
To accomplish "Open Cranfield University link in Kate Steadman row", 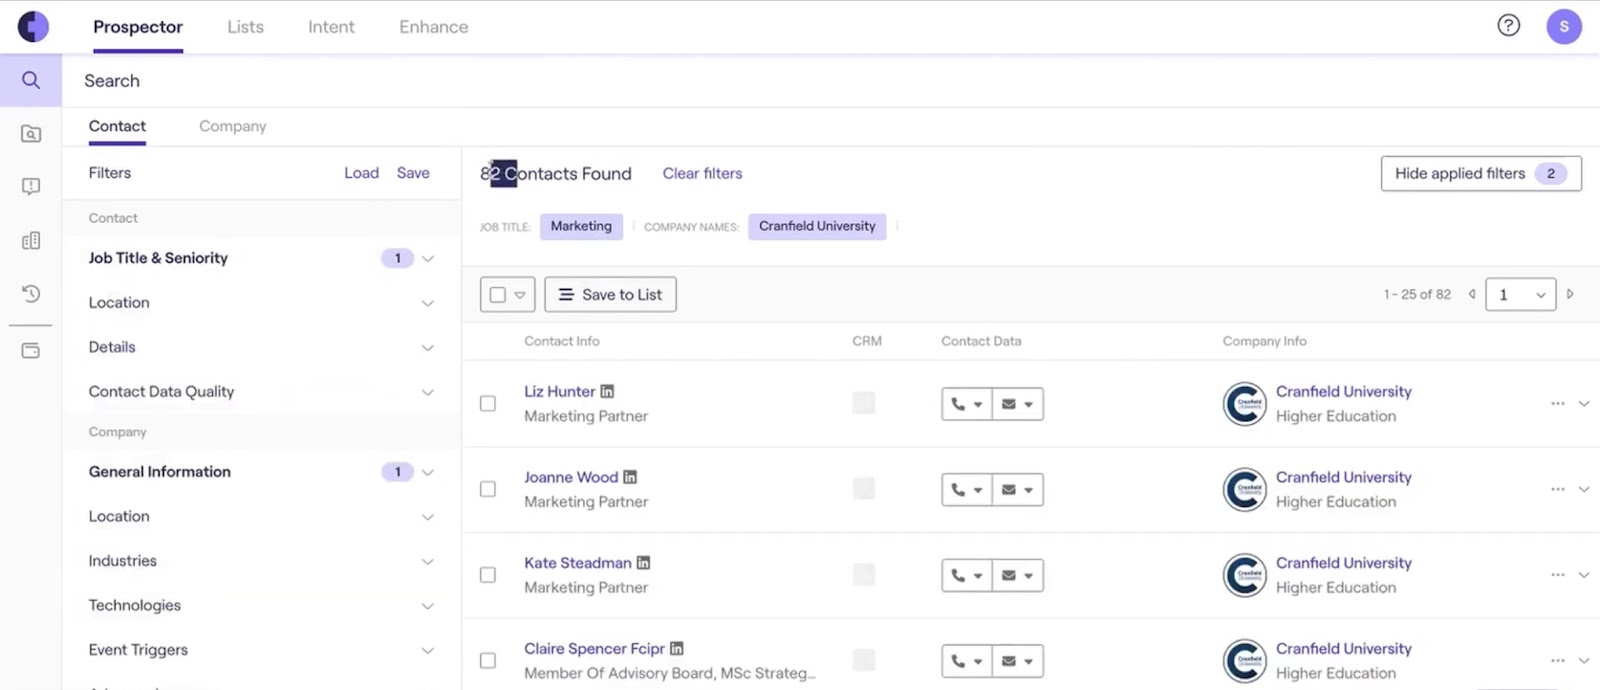I will [x=1343, y=563].
